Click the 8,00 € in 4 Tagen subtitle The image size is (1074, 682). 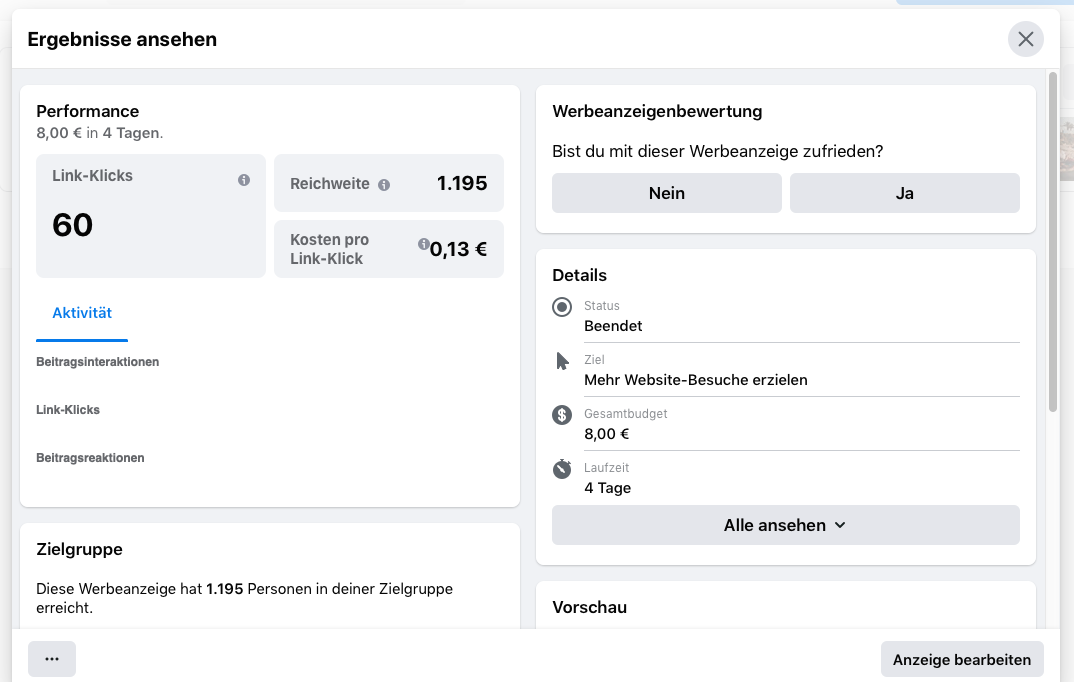tap(100, 133)
